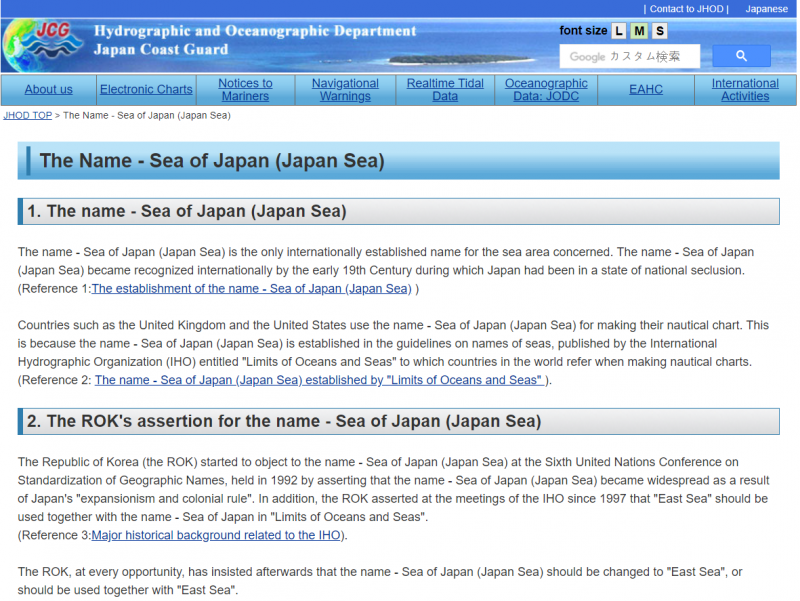Follow Reference 2 Limits of Oceans and Seas link
Screen dimensions: 800x601
pos(320,380)
